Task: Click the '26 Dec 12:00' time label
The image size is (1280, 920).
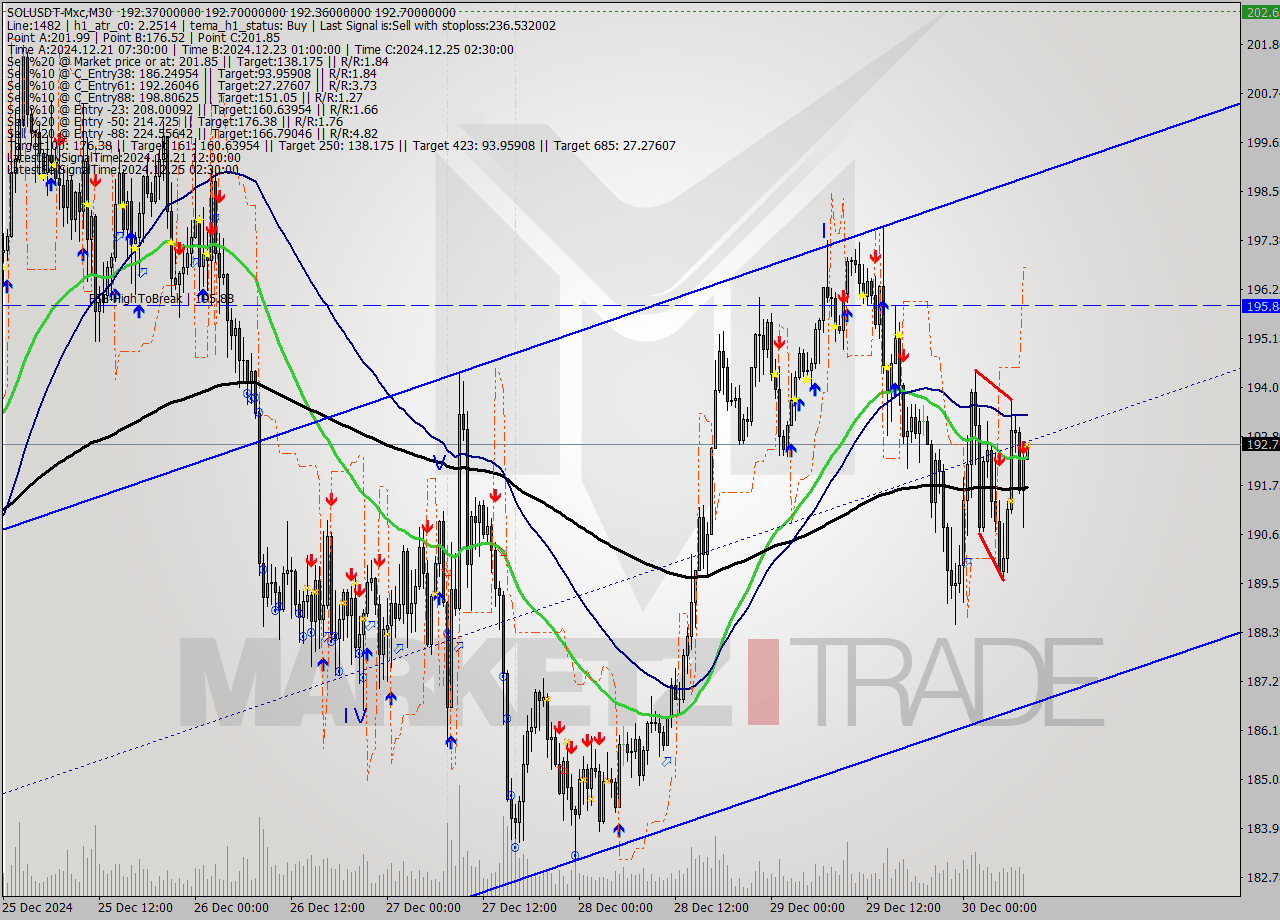Action: click(329, 908)
